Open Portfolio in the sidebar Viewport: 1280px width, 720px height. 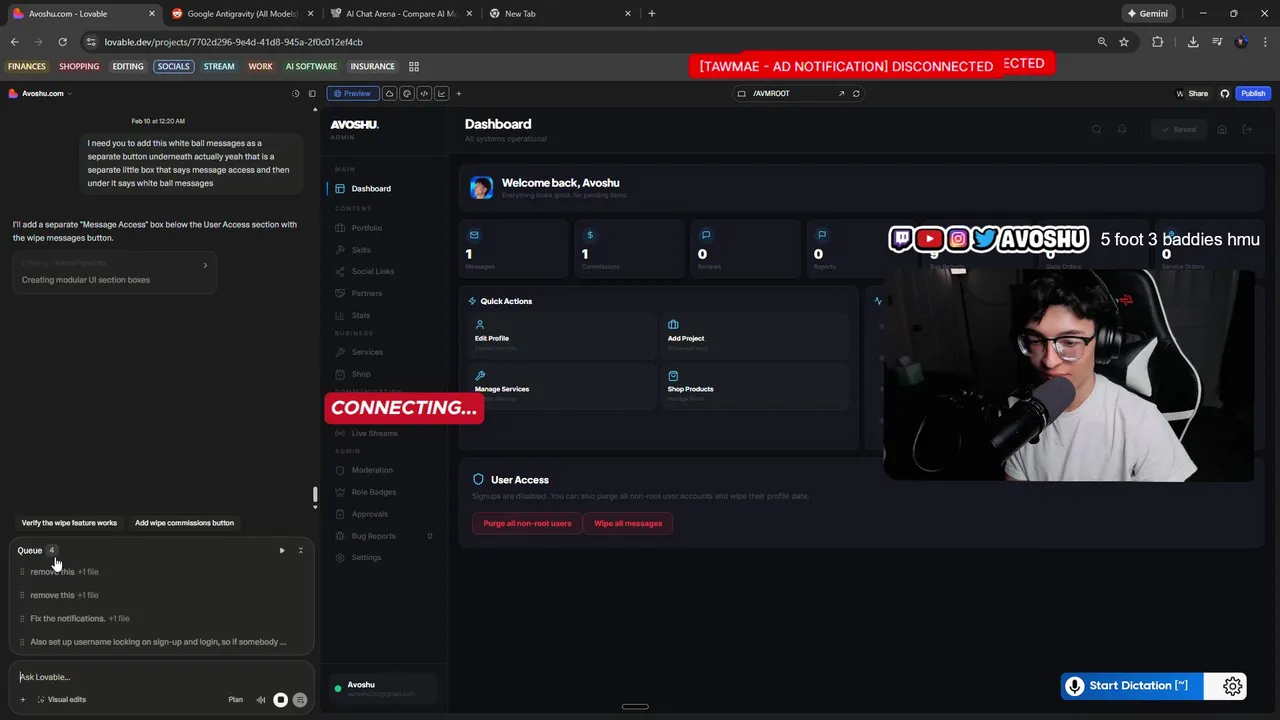coord(366,228)
